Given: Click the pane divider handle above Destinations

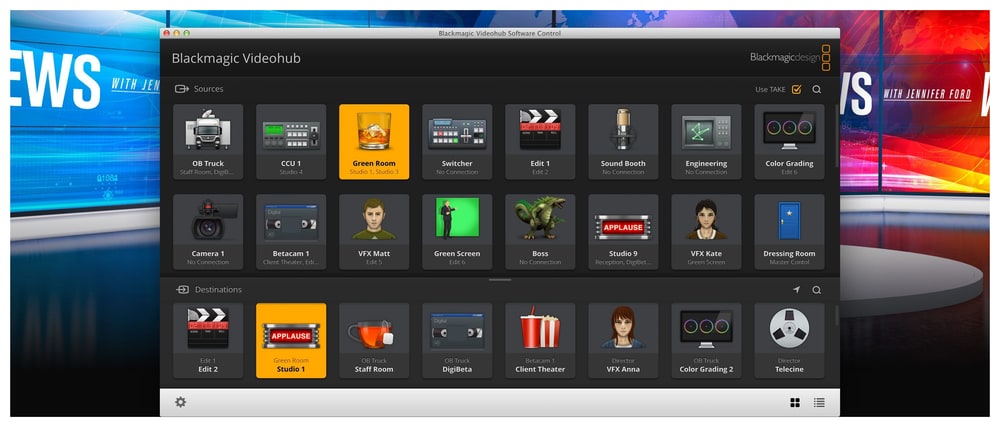Looking at the screenshot, I should (500, 280).
